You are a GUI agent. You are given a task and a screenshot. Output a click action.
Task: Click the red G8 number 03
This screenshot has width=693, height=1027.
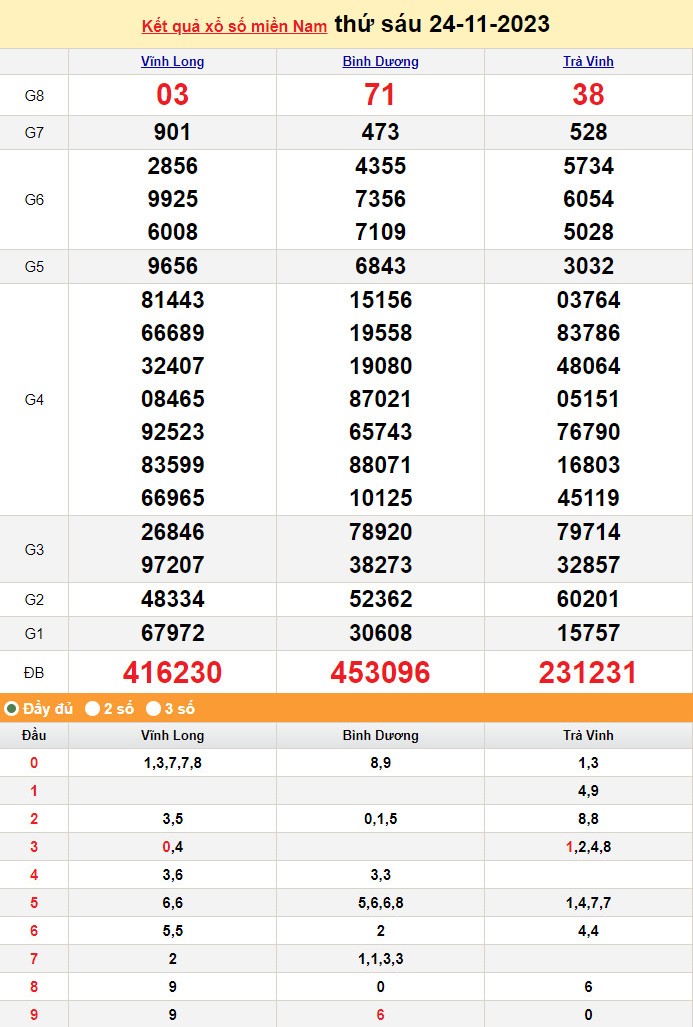pos(172,95)
